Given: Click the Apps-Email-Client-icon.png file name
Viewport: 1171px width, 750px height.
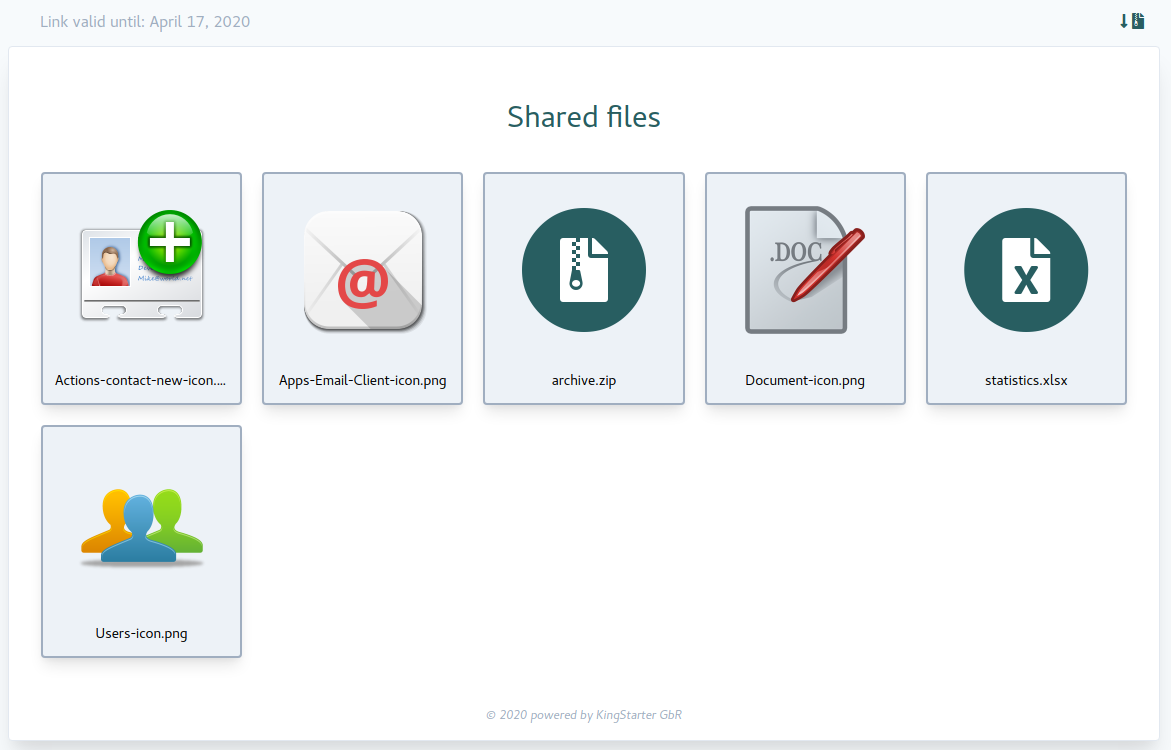Looking at the screenshot, I should click(x=363, y=380).
